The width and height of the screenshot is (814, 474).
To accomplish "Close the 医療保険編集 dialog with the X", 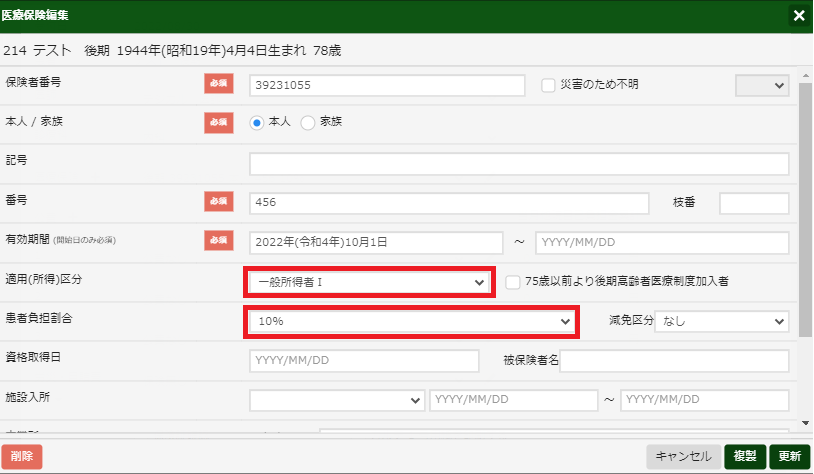I will coord(799,16).
